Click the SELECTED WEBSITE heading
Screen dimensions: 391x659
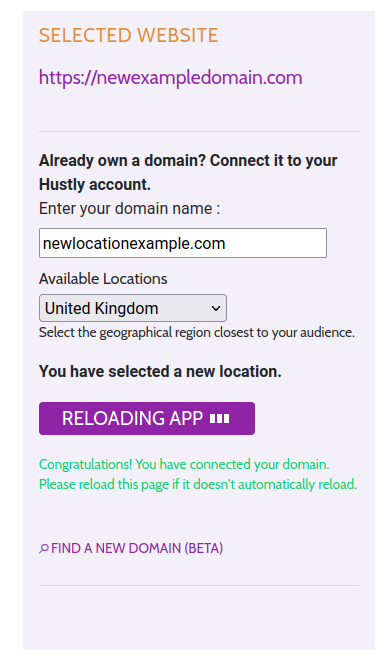coord(128,35)
